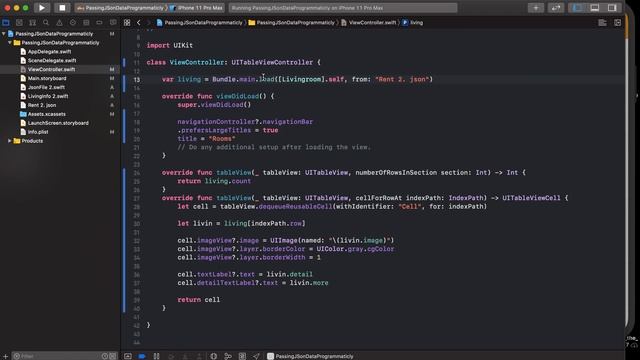Click 'dequeueReusableCell' in the code
Screen dimensions: 640x360
[296, 207]
